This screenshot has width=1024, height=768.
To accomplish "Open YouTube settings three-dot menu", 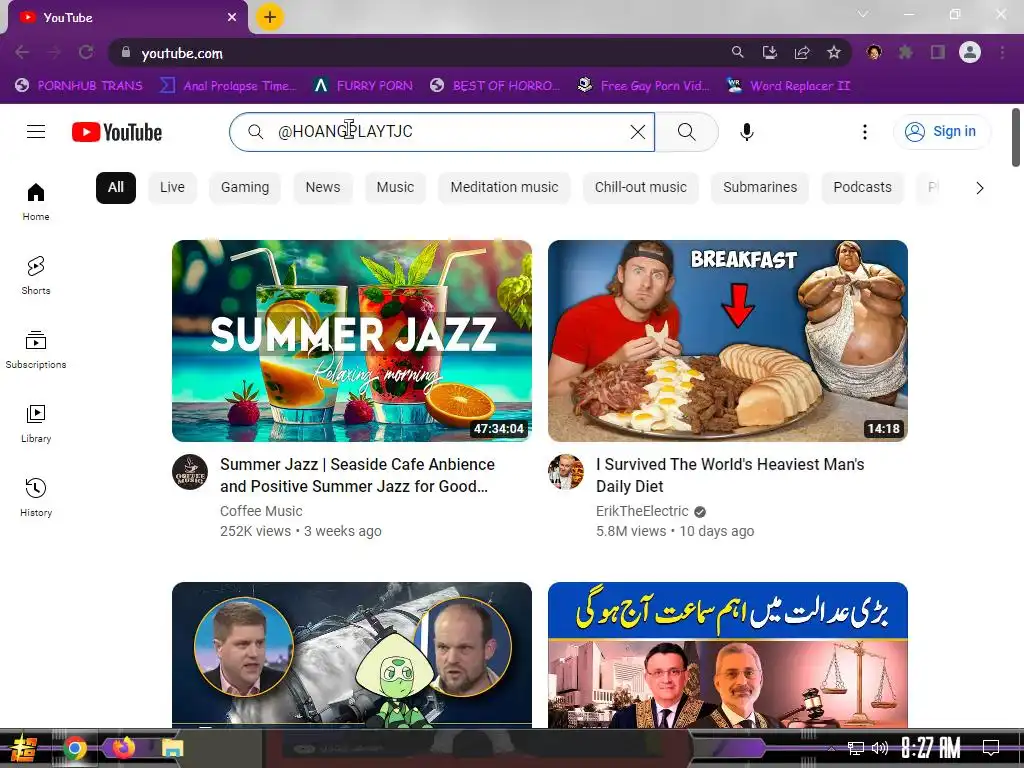I will point(865,132).
